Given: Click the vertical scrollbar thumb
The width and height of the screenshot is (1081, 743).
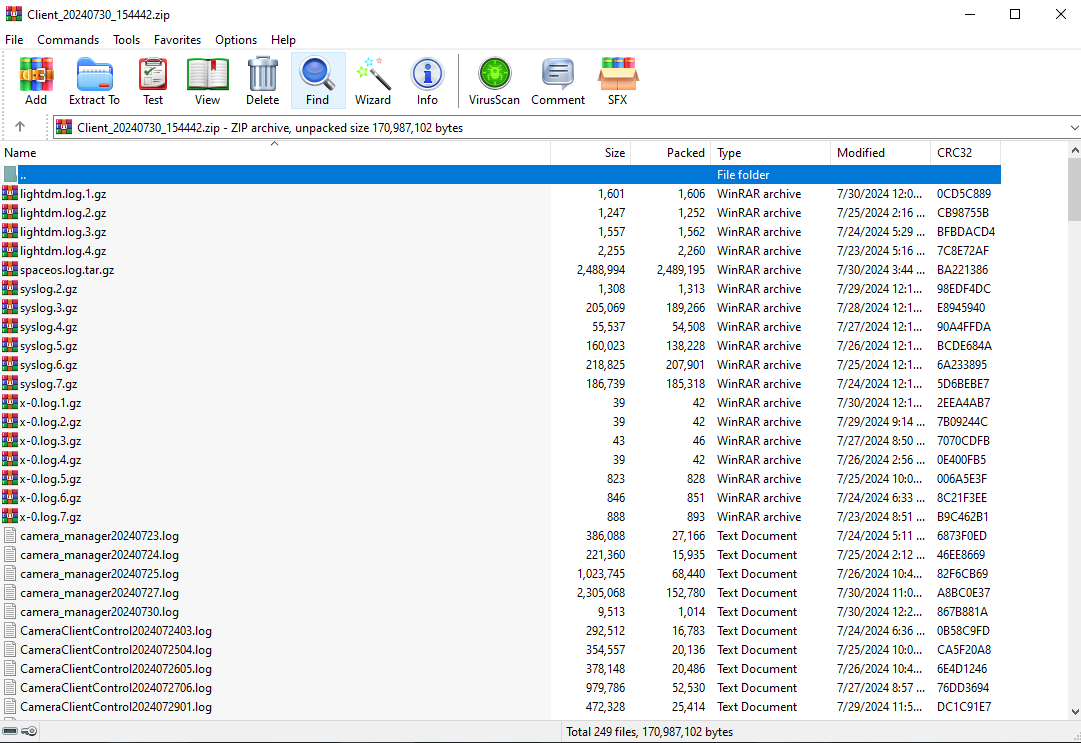Looking at the screenshot, I should tap(1074, 189).
